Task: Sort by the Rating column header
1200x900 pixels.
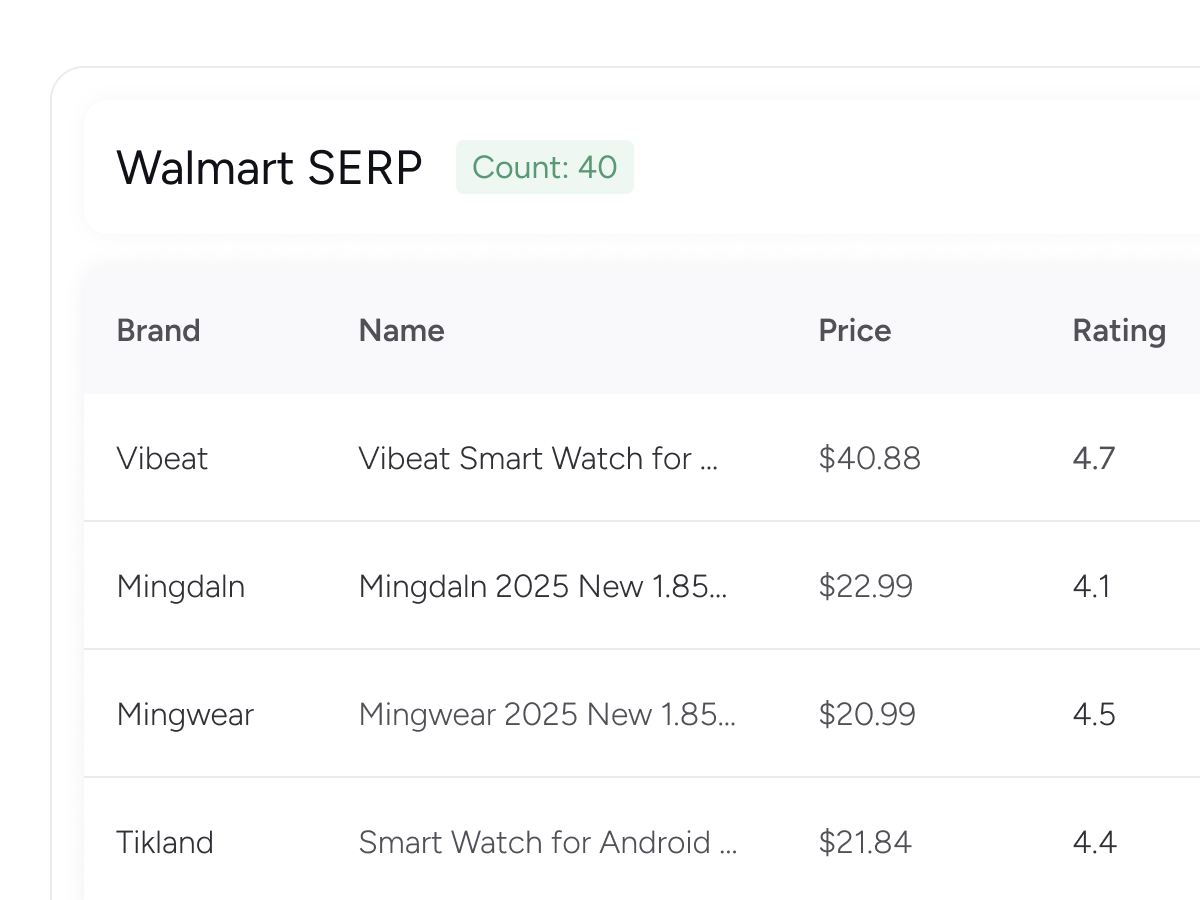Action: (1118, 331)
